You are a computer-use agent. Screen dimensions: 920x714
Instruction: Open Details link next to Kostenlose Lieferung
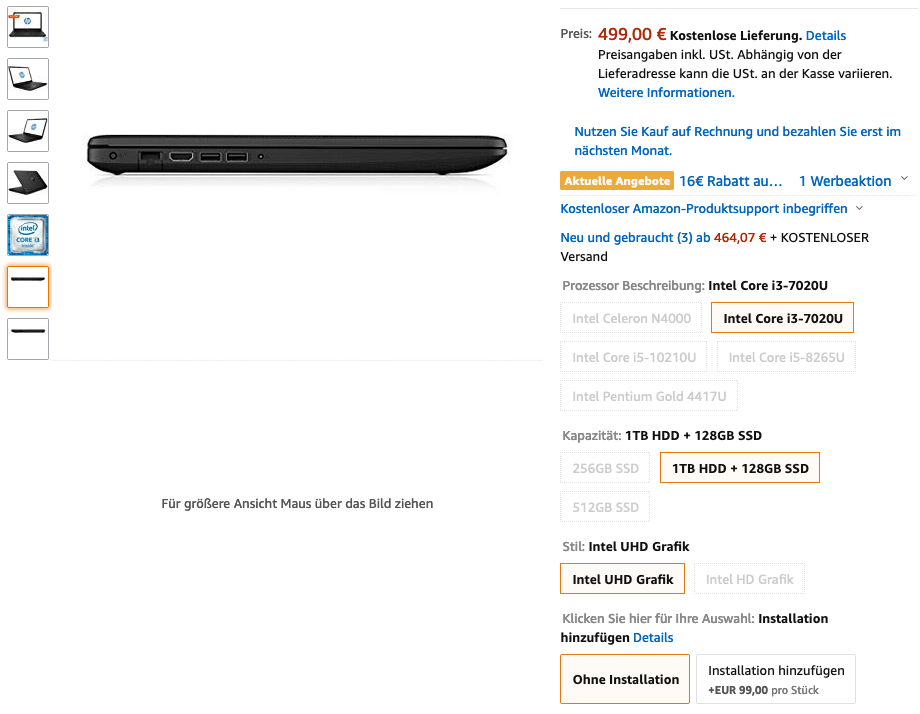pyautogui.click(x=826, y=35)
